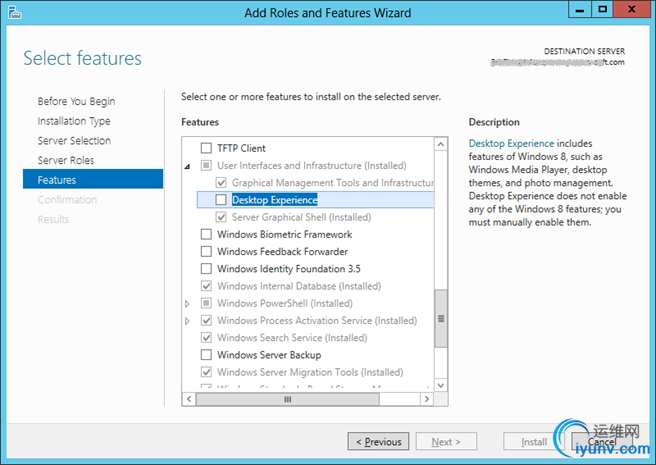Select the Windows Server Migration Tools (Installed) row
656x465 pixels.
click(310, 372)
